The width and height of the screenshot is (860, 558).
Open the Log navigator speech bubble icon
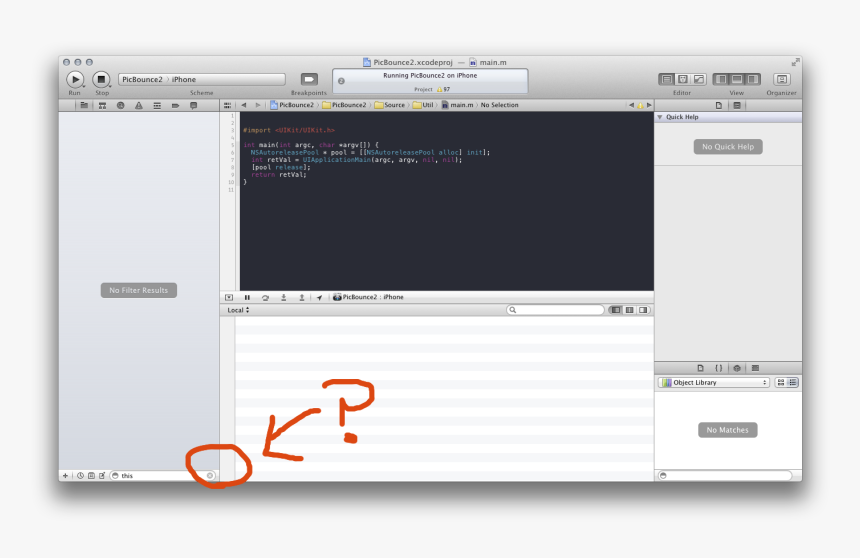pyautogui.click(x=194, y=105)
